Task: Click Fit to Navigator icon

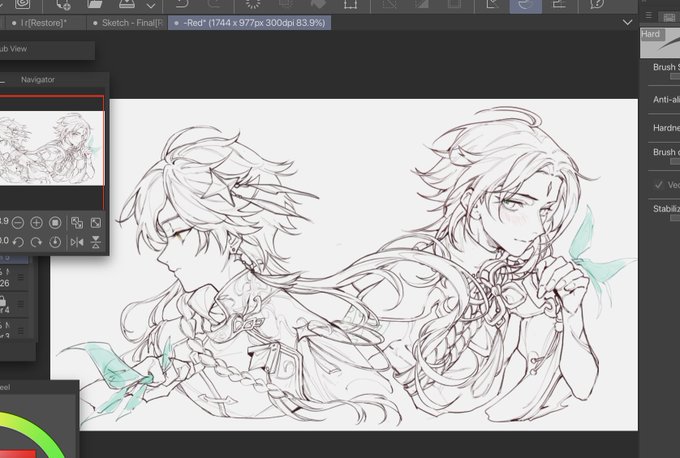Action: 77,223
